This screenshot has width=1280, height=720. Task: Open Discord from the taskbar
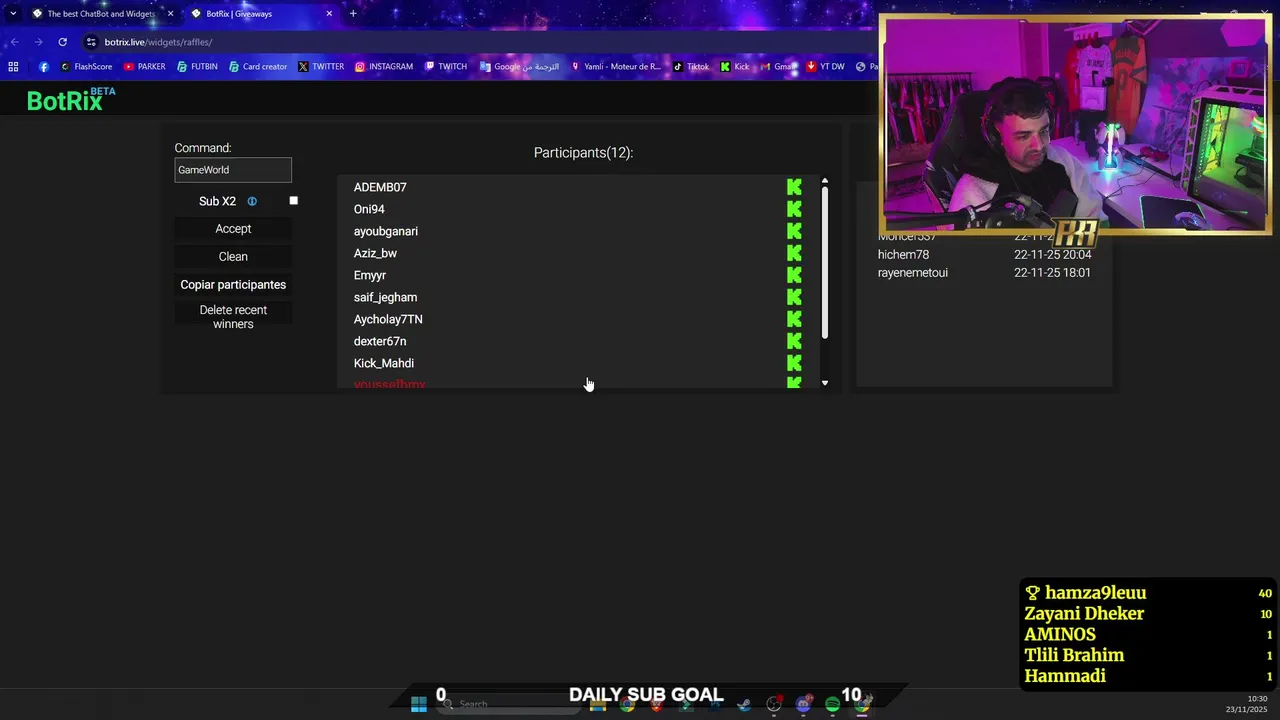(803, 704)
